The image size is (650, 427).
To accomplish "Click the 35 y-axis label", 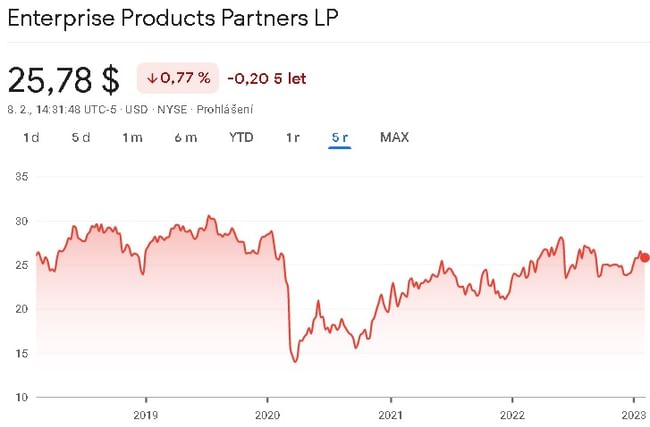I will (21, 177).
